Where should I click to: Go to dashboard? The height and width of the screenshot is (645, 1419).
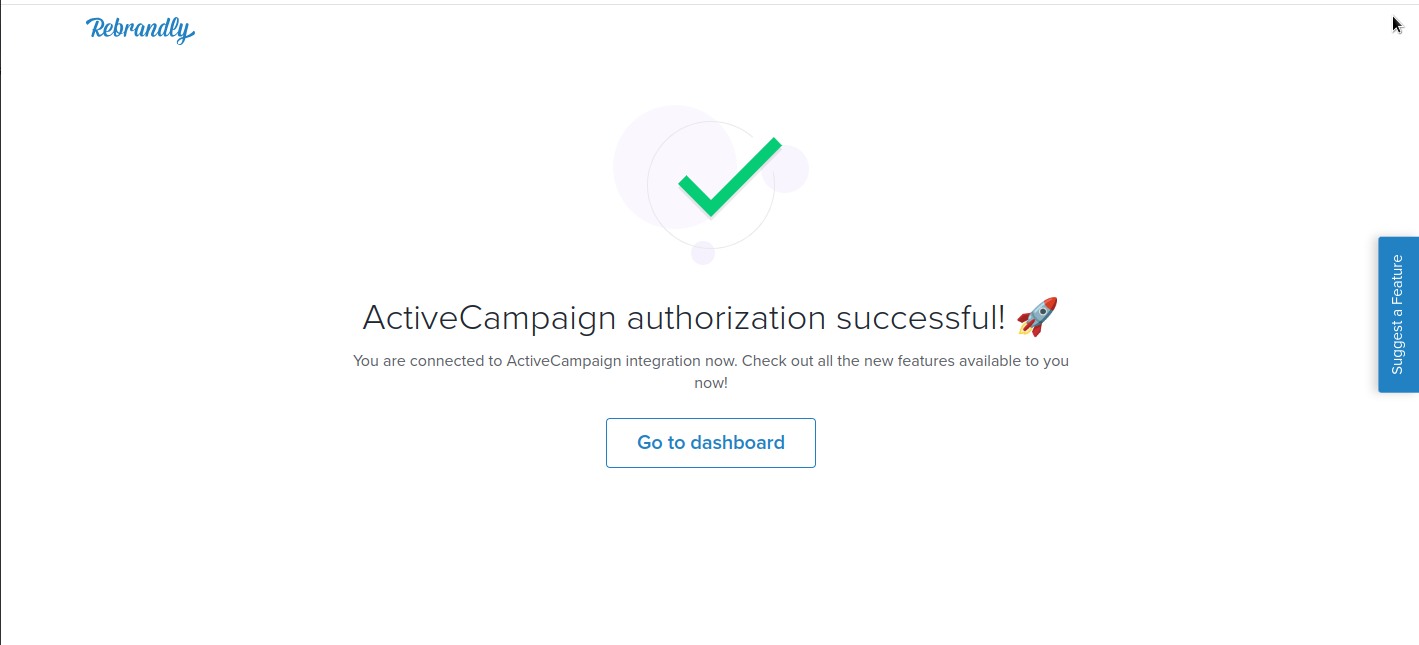point(711,443)
